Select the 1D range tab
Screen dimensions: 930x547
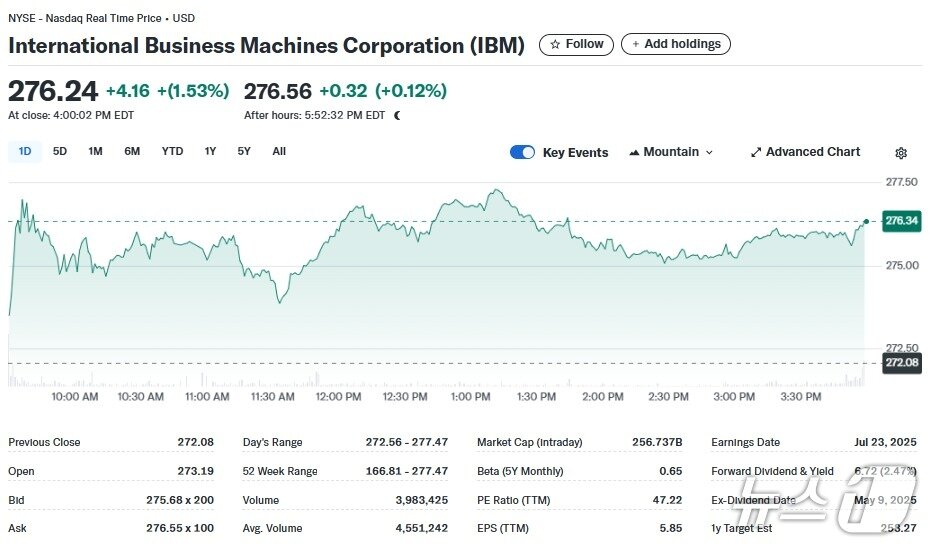pyautogui.click(x=25, y=151)
